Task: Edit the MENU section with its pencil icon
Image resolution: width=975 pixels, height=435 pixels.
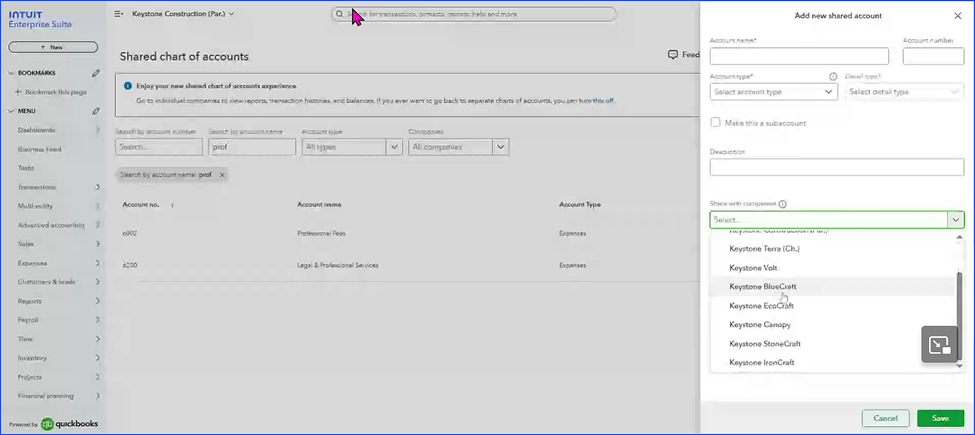Action: point(96,111)
